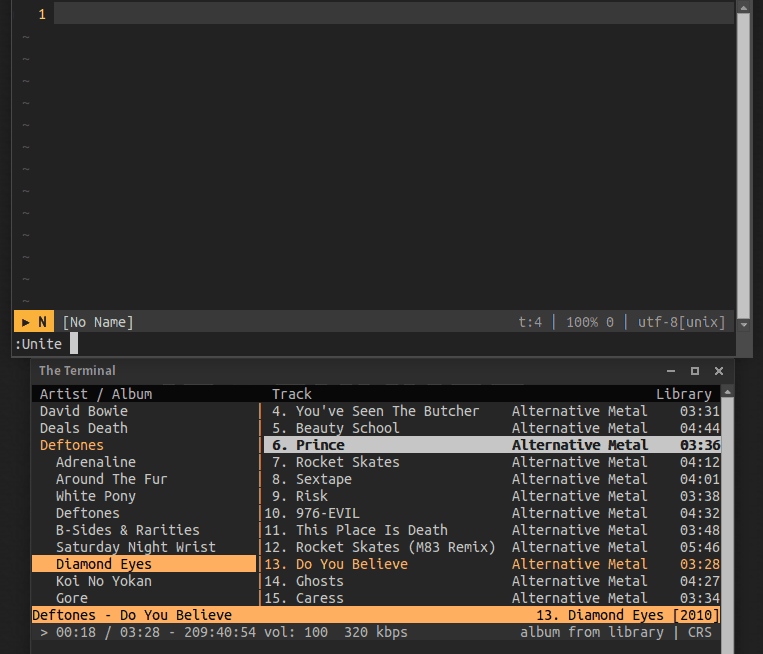Click The Terminal scrollbar up arrow
This screenshot has height=654, width=763.
pyautogui.click(x=727, y=392)
